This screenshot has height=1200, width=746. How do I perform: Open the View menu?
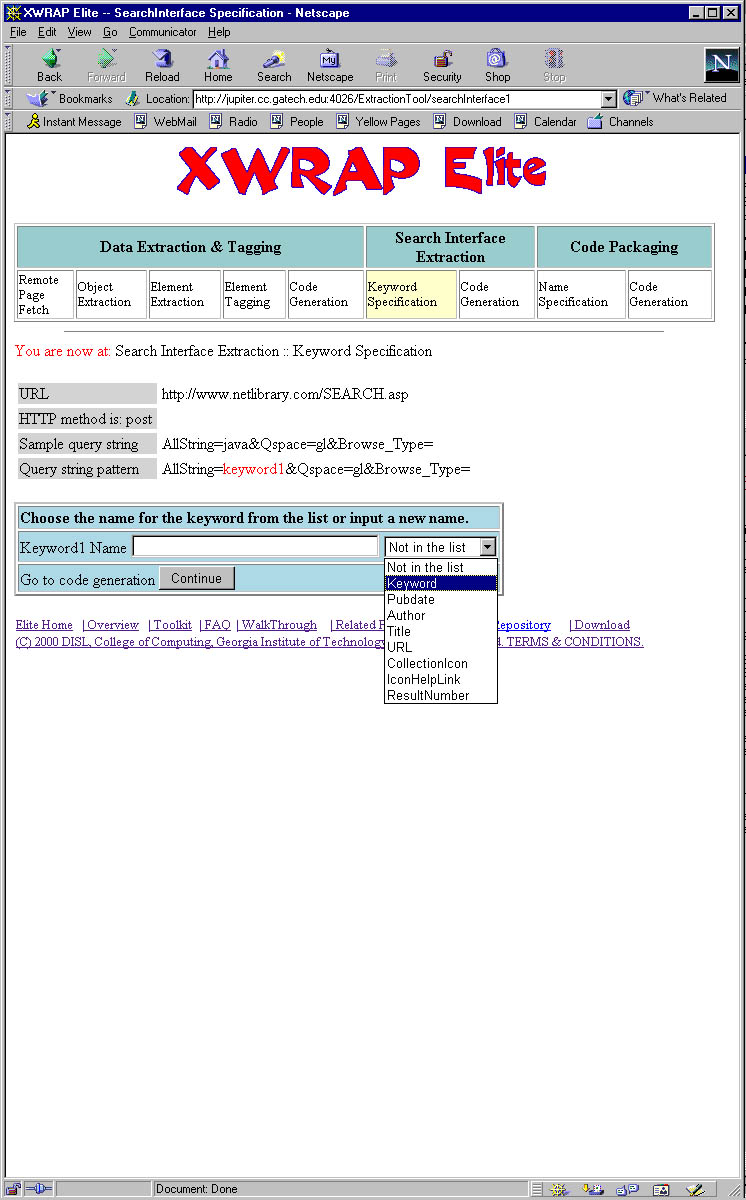point(79,32)
